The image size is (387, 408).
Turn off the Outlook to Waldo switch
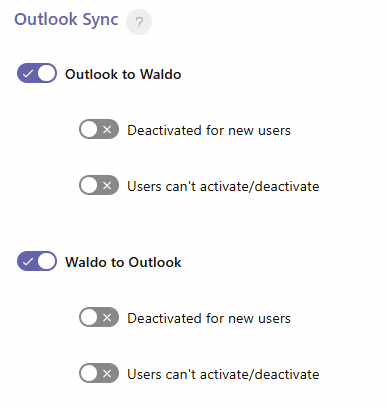[37, 73]
